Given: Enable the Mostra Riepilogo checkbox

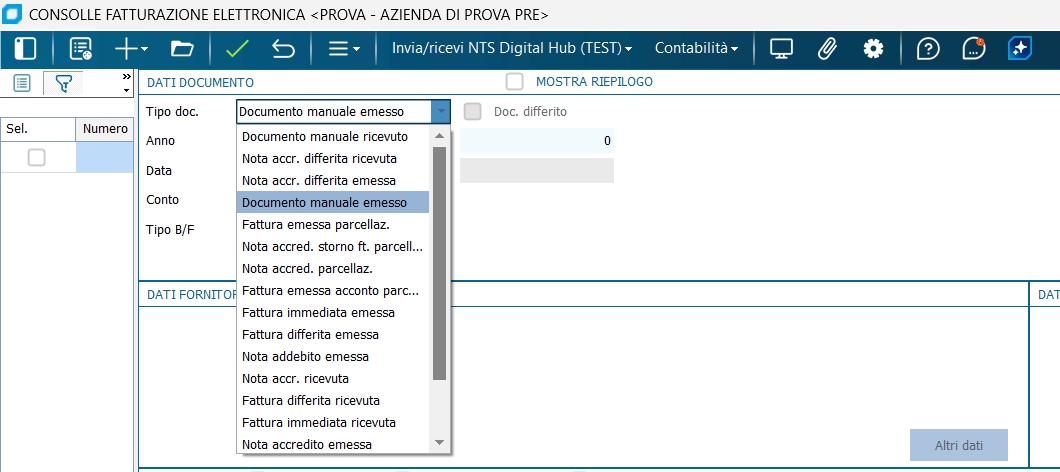Looking at the screenshot, I should tap(515, 81).
